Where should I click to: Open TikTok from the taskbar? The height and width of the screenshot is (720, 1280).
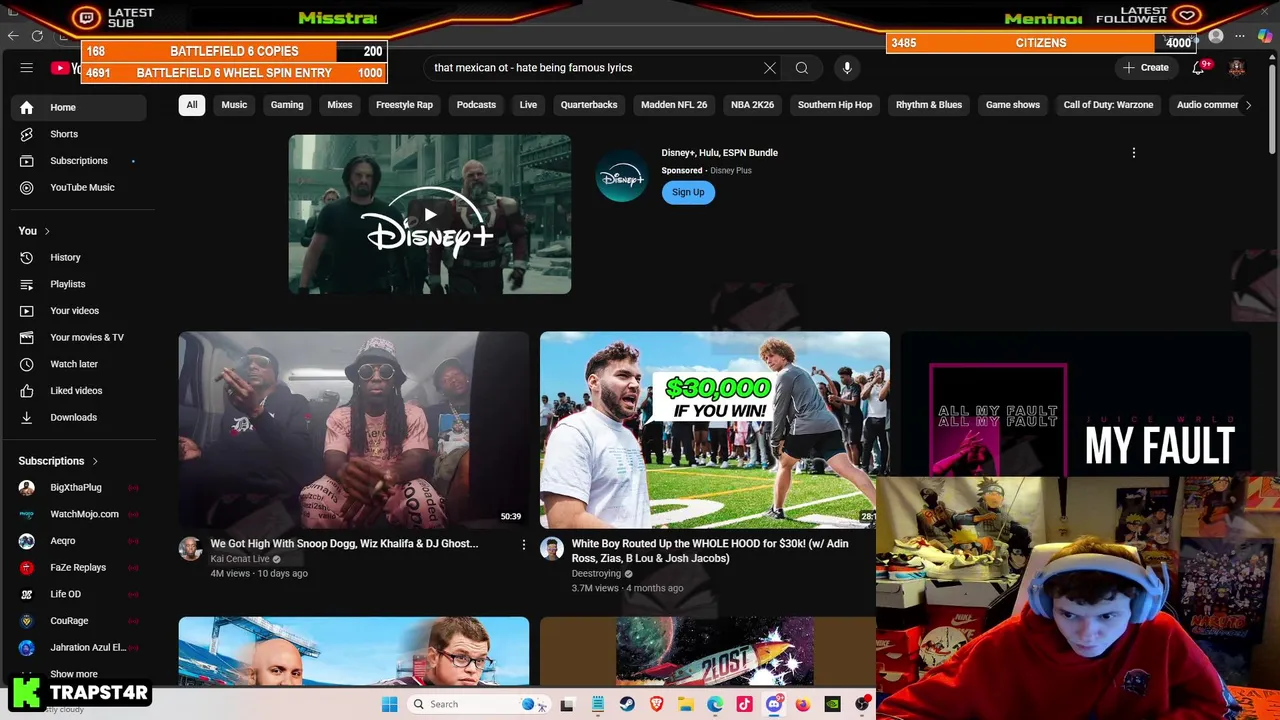tap(744, 704)
